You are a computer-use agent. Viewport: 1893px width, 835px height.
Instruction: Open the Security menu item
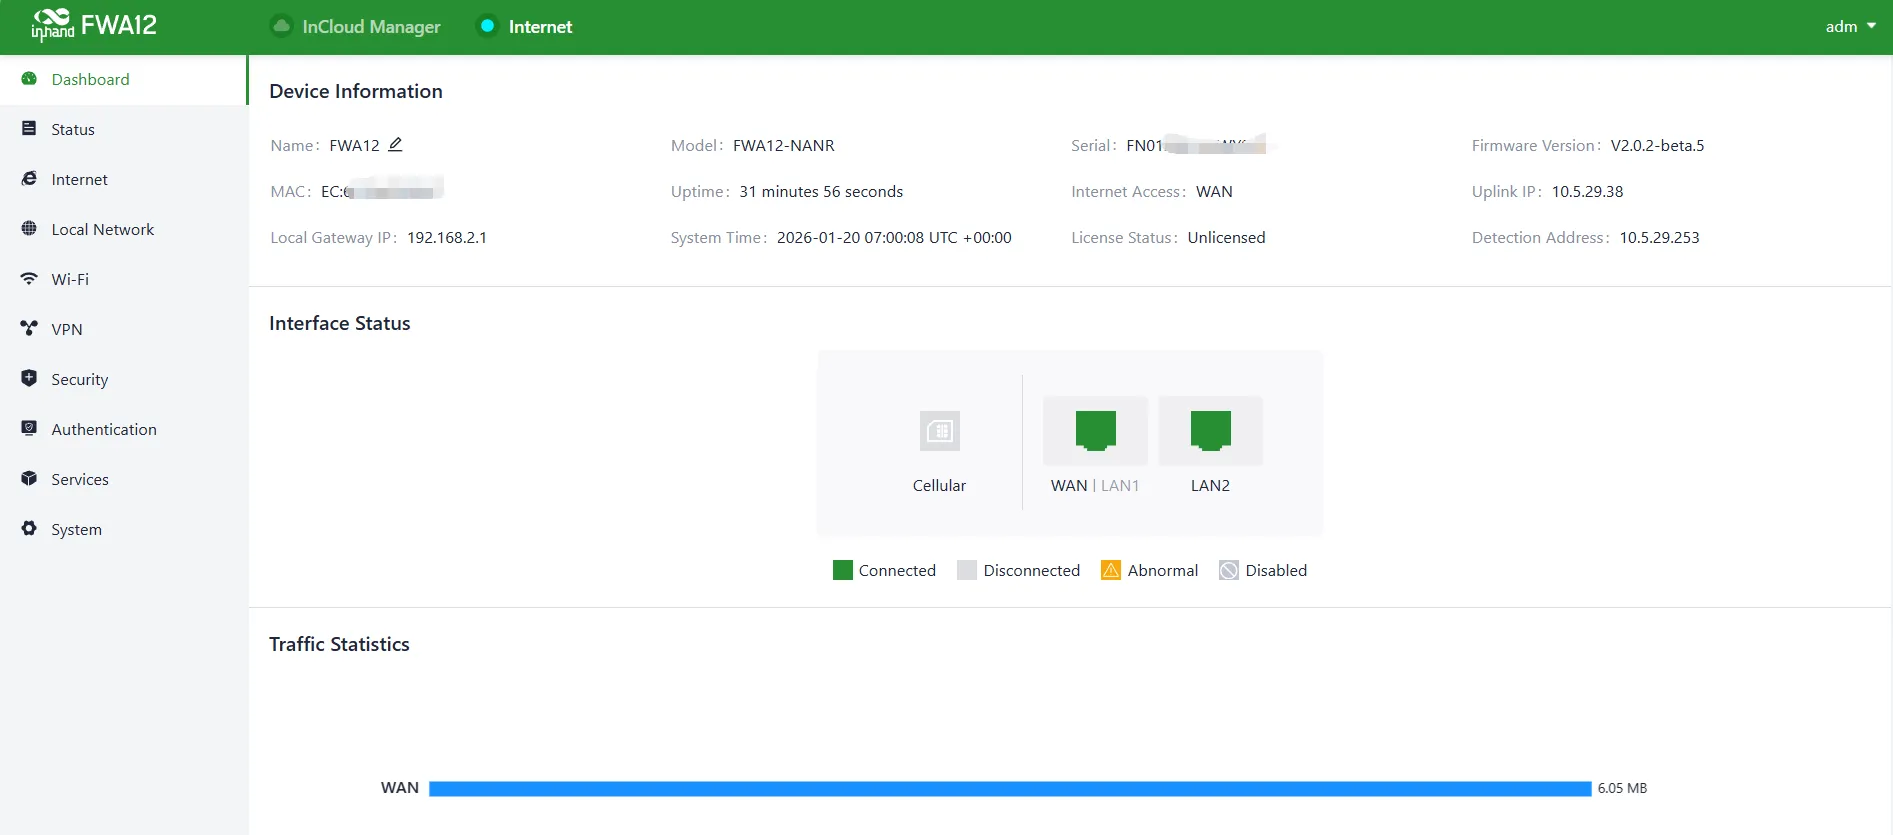click(124, 379)
